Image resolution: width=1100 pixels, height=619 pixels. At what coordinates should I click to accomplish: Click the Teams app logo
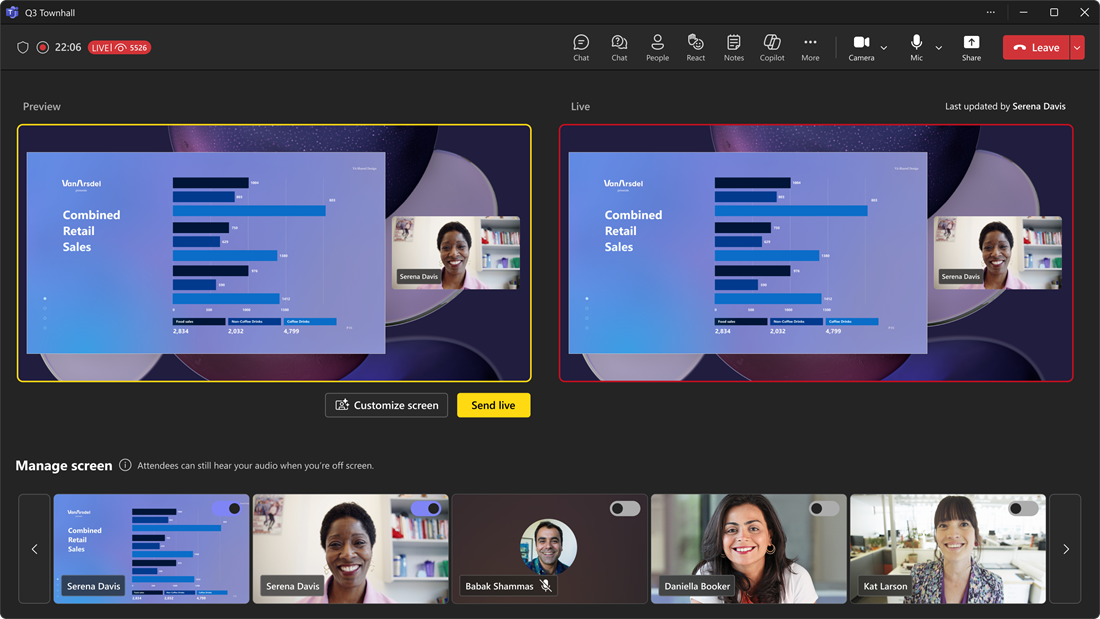pyautogui.click(x=11, y=13)
